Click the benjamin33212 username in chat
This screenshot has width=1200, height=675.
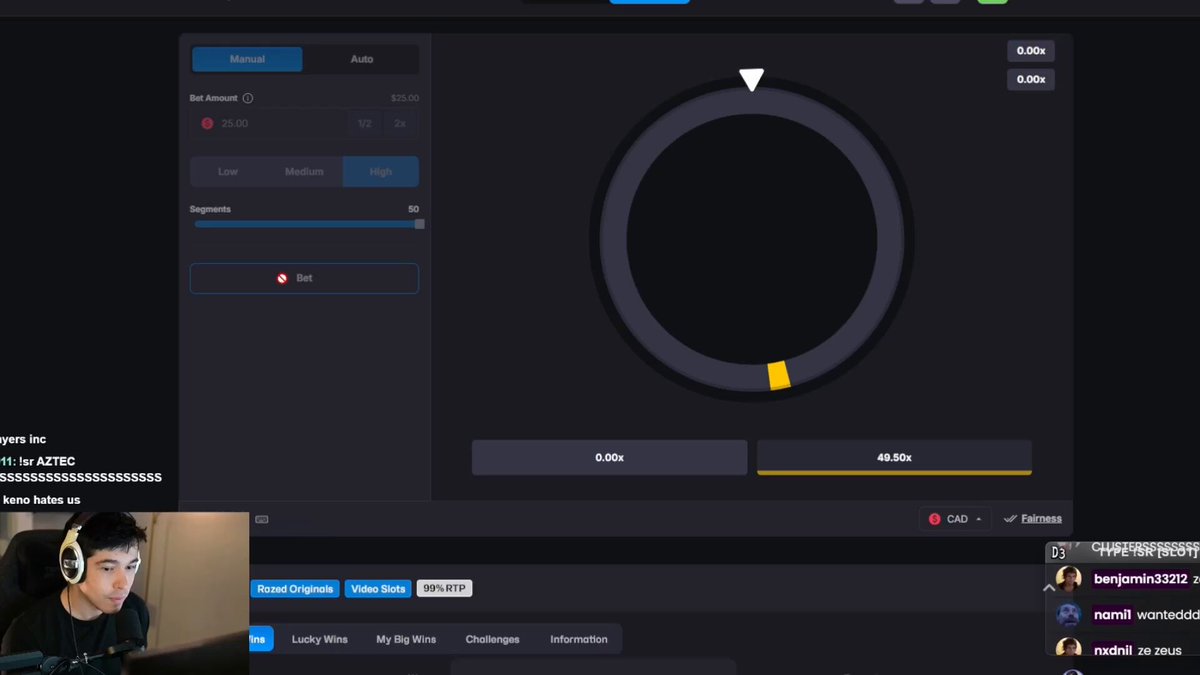tap(1140, 579)
